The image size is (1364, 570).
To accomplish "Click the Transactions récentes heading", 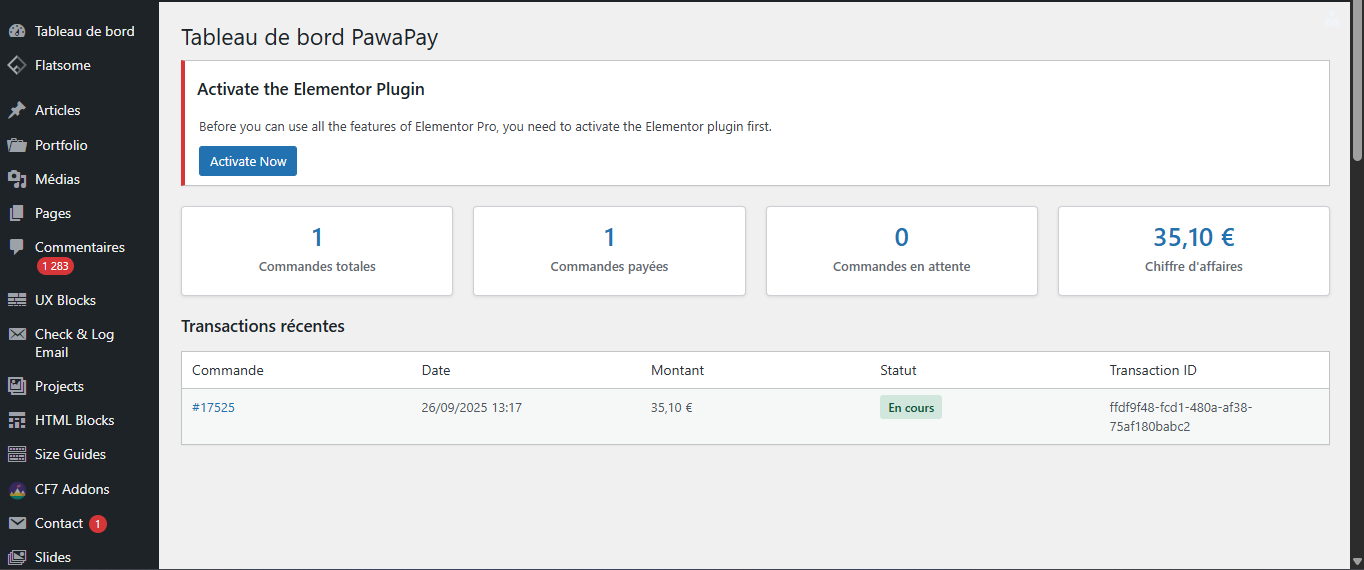I will pyautogui.click(x=263, y=326).
